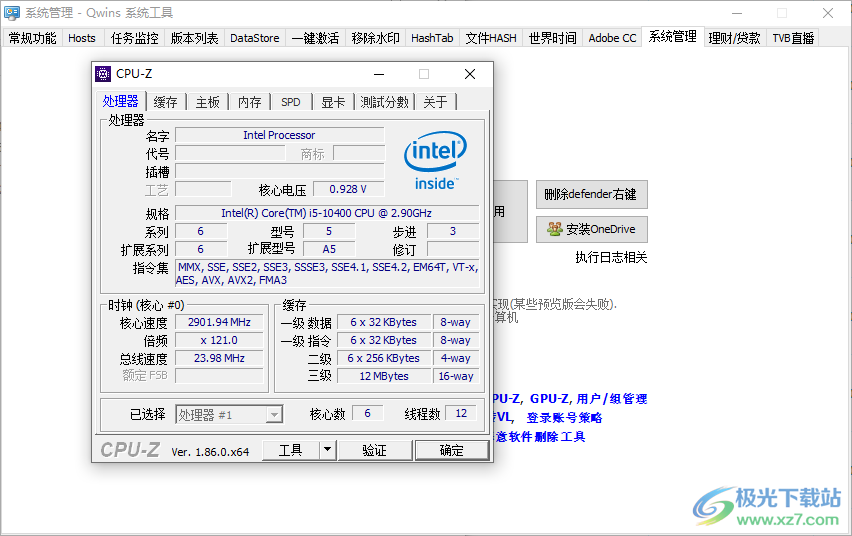Open the HashTab tab
852x536 pixels.
432,38
